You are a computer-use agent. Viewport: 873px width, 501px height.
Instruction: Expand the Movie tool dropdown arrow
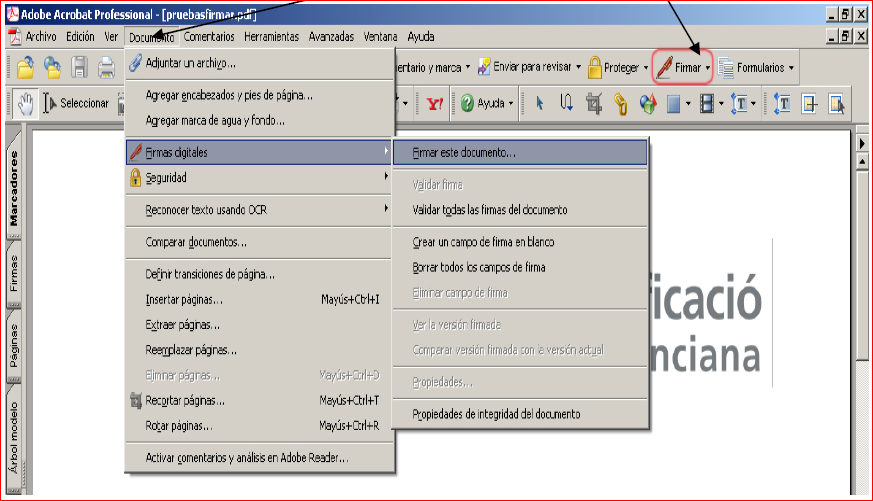[721, 104]
